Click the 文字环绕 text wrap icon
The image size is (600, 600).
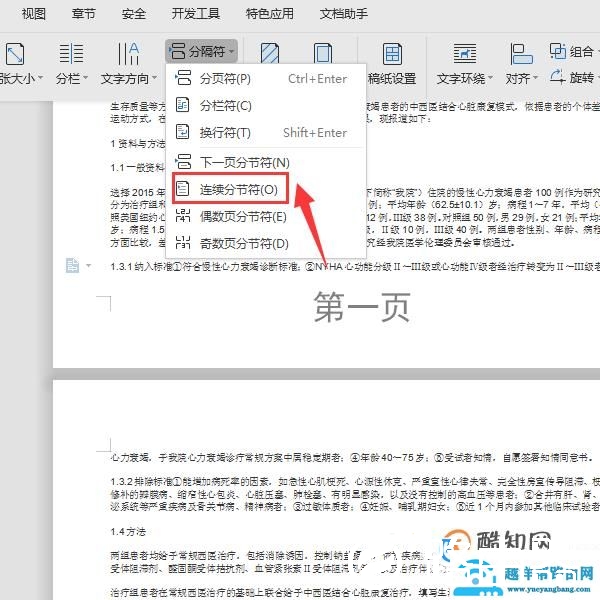465,54
